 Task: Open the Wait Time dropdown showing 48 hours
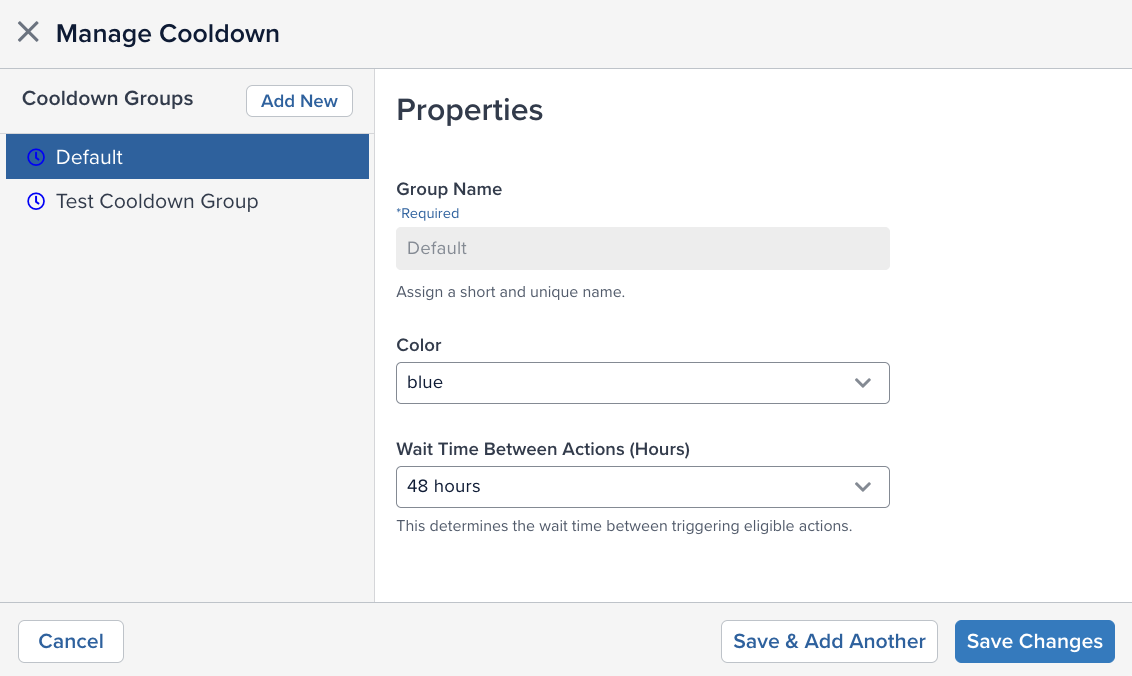point(642,487)
